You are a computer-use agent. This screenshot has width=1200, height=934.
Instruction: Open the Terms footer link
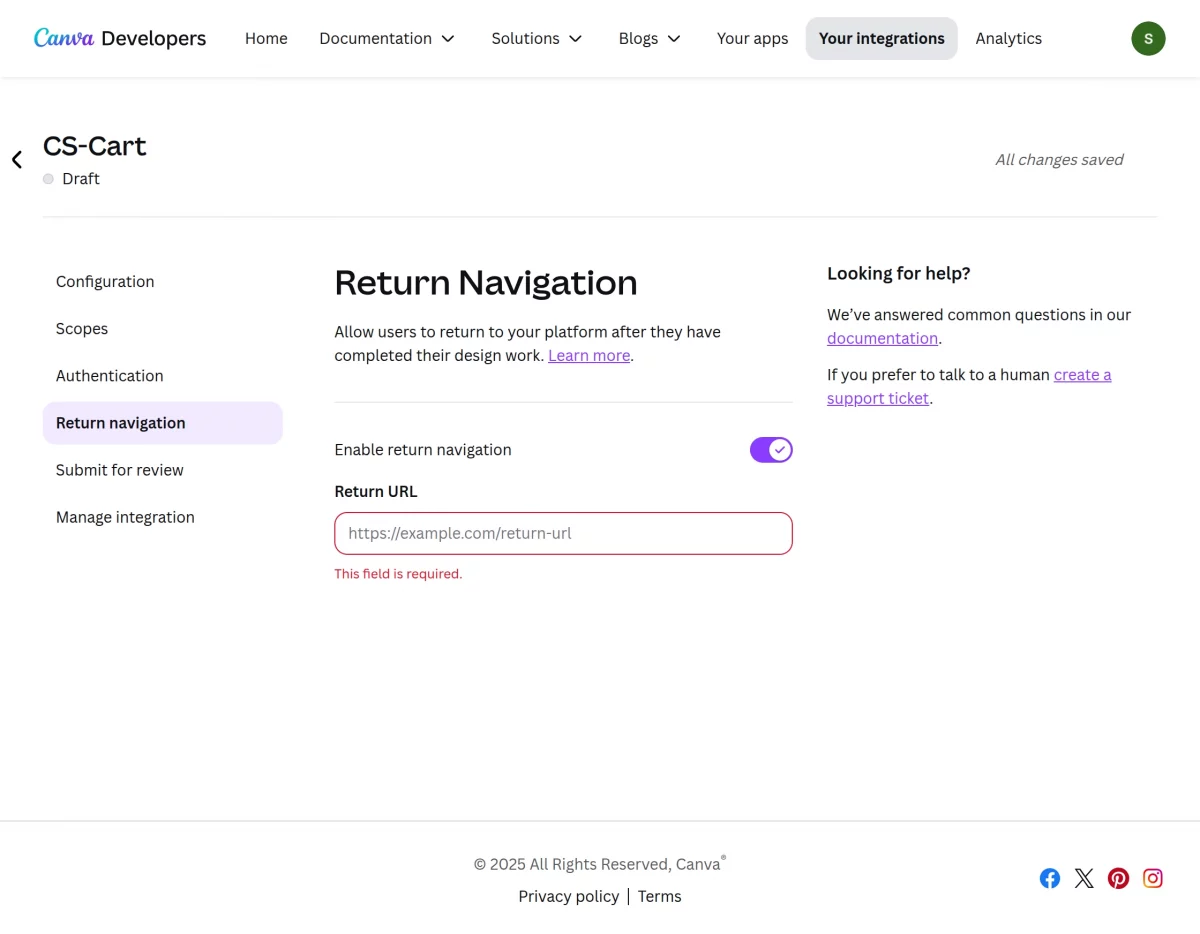659,897
